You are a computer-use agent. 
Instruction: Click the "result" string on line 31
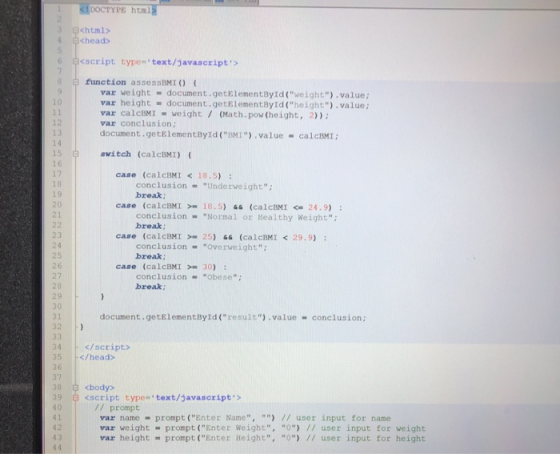pyautogui.click(x=242, y=318)
